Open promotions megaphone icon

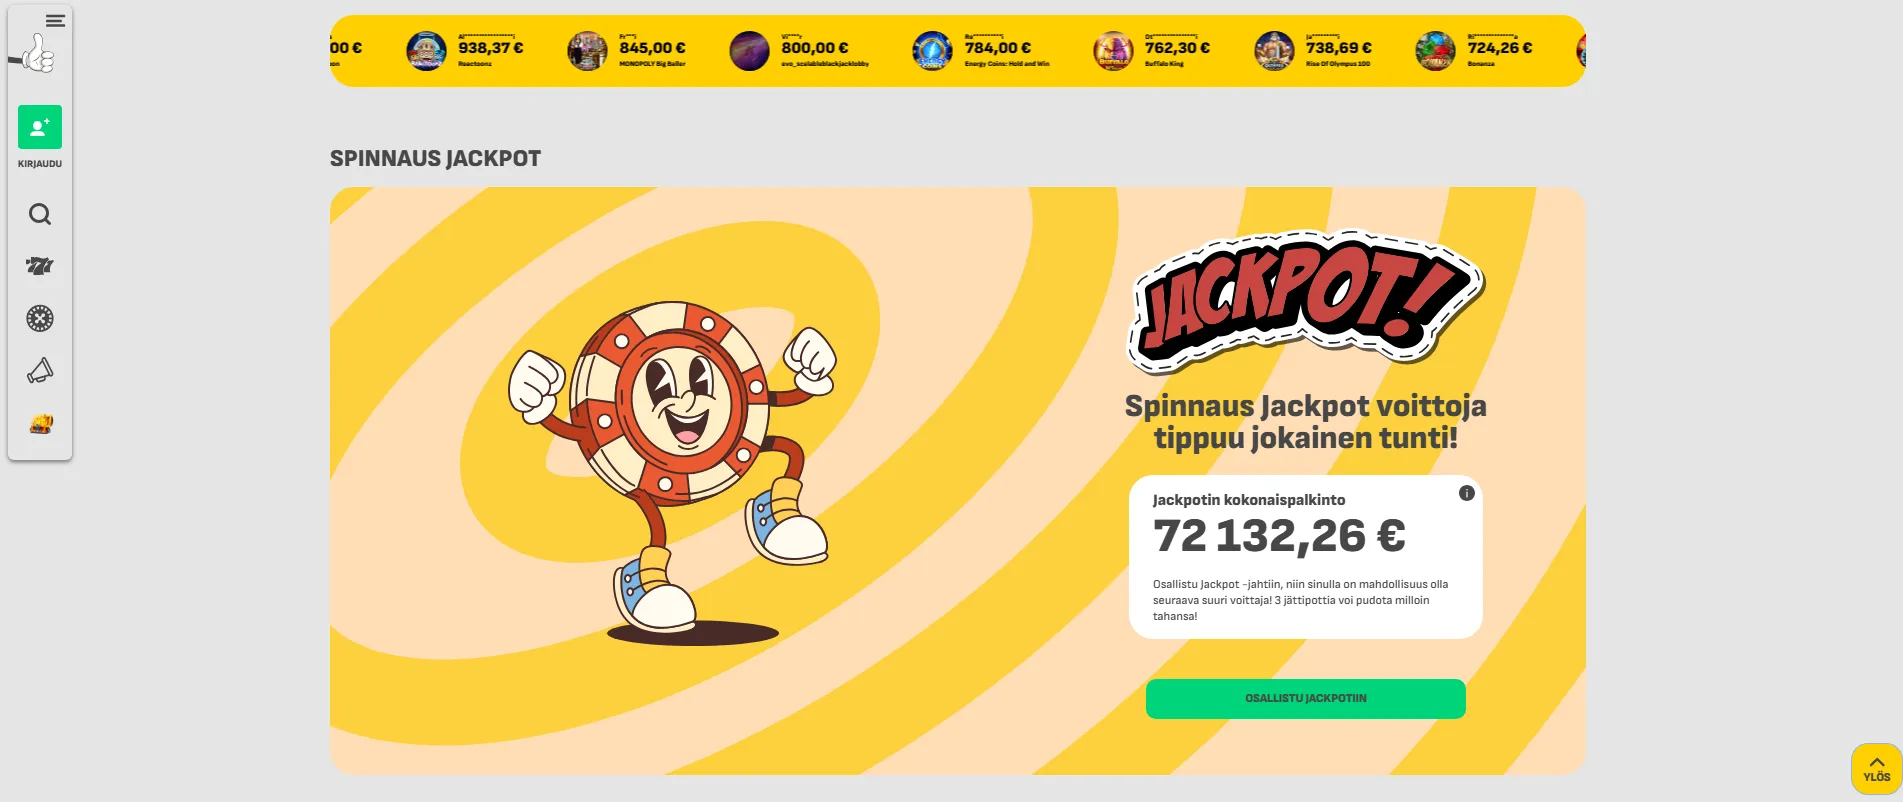[40, 371]
